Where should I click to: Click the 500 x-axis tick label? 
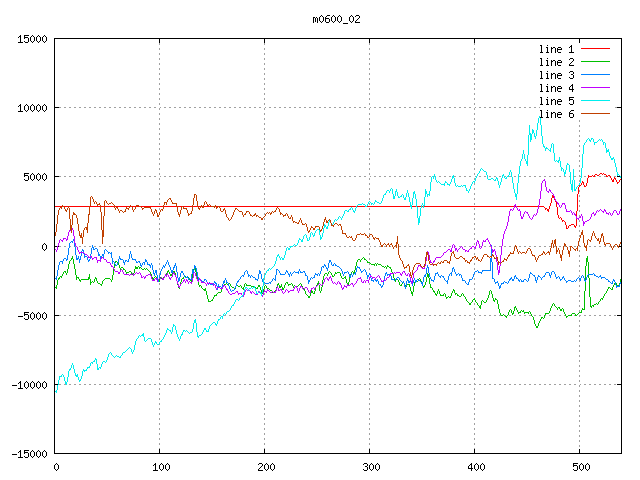[580, 467]
